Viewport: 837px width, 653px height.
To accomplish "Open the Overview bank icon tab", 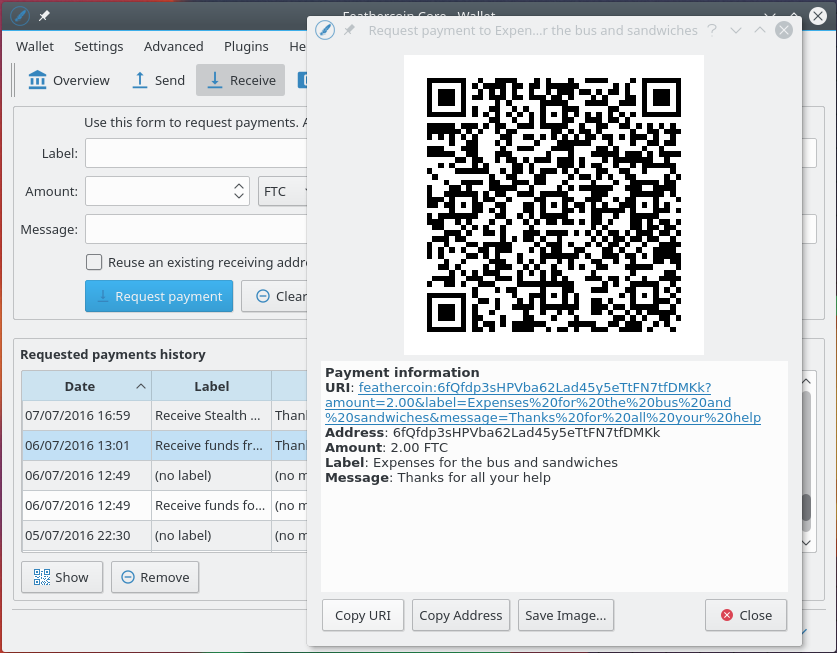I will pos(69,80).
